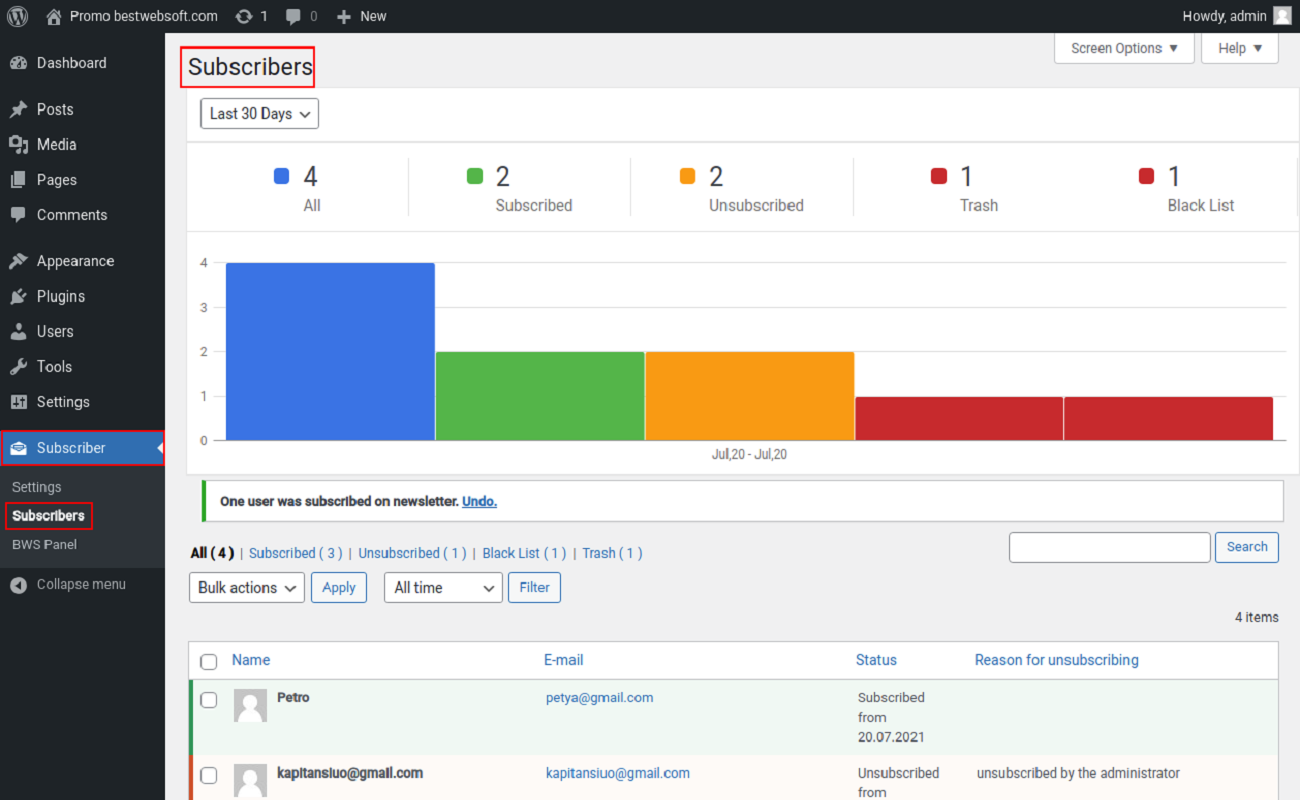The height and width of the screenshot is (800, 1300).
Task: Click the Posts pushpin icon
Action: (x=18, y=109)
